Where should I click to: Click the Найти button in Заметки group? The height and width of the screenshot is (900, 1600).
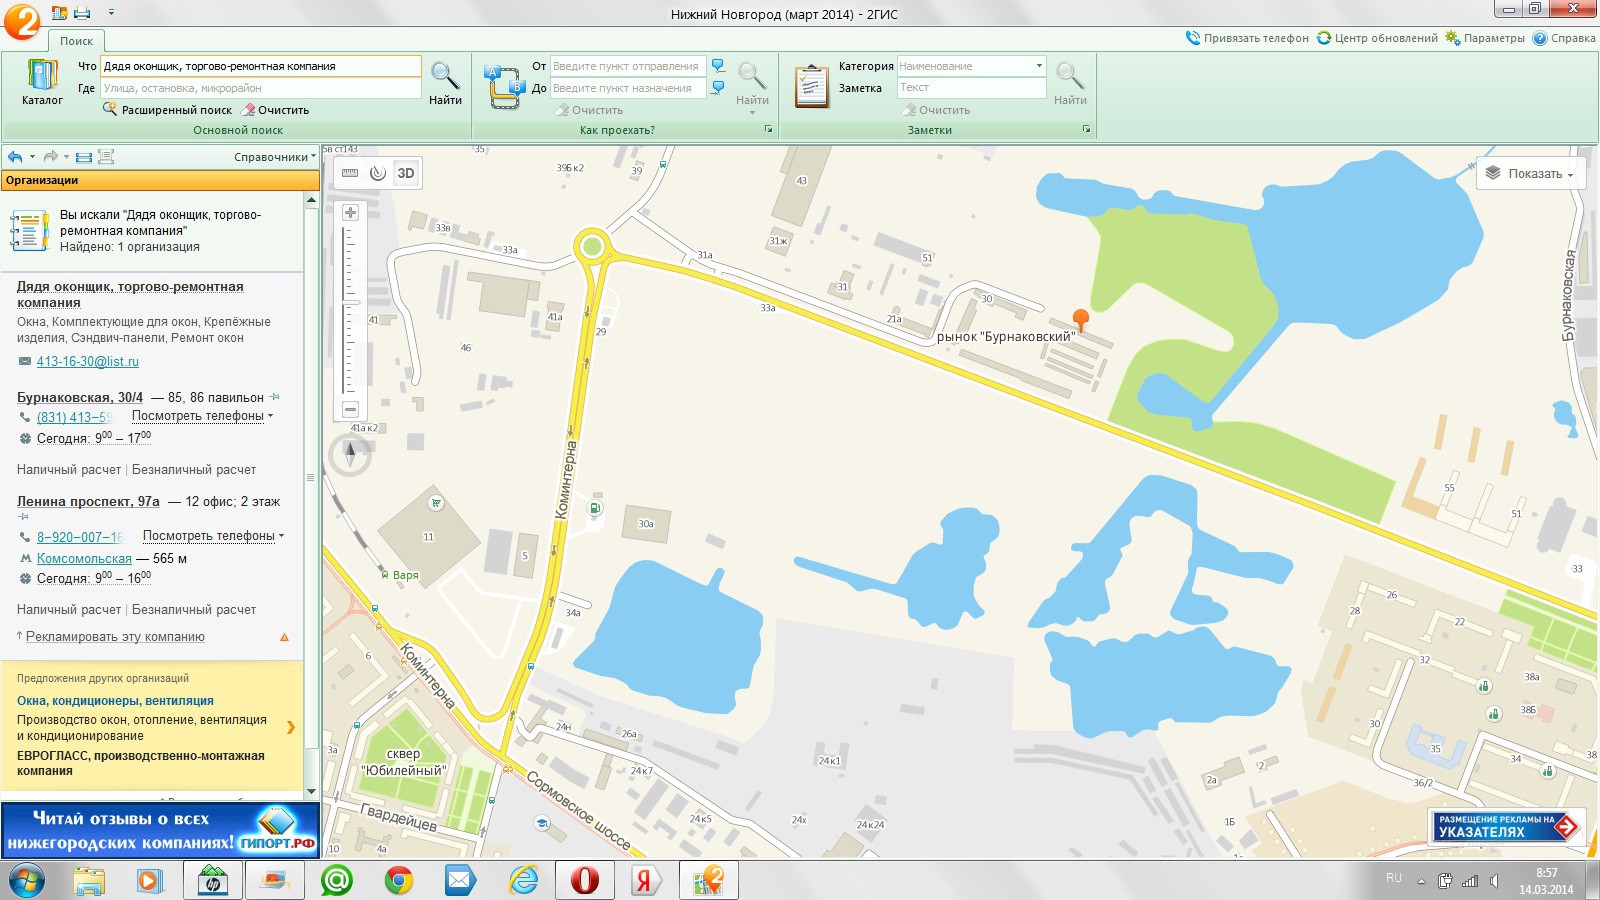point(1070,83)
